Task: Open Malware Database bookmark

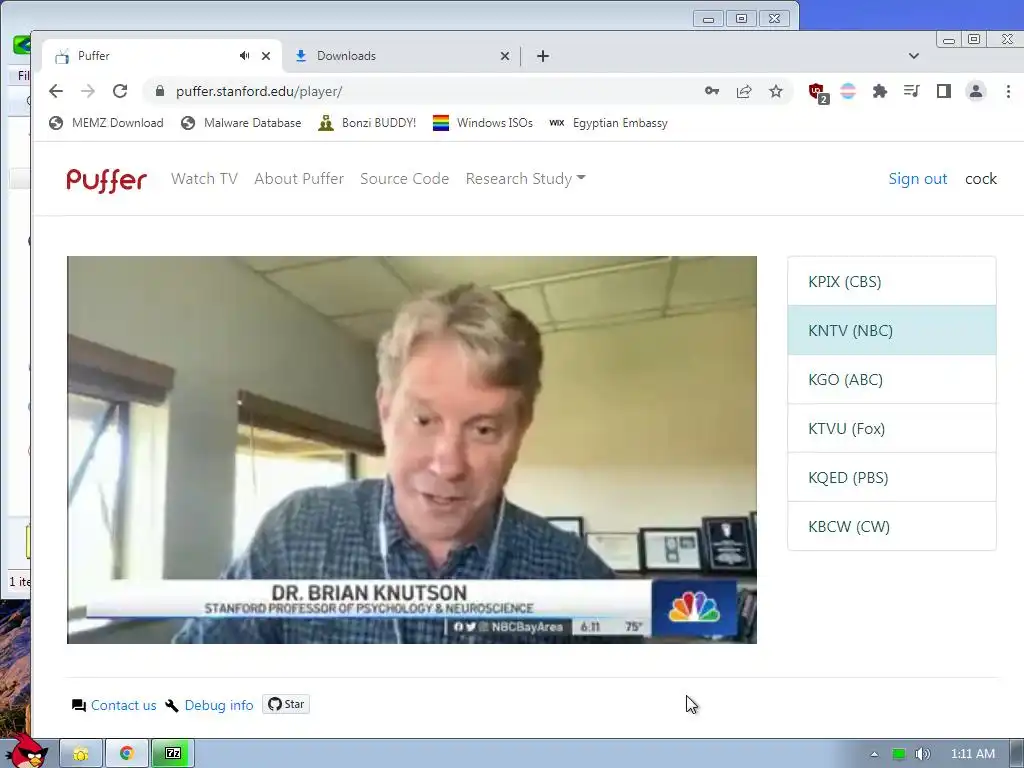Action: click(241, 123)
